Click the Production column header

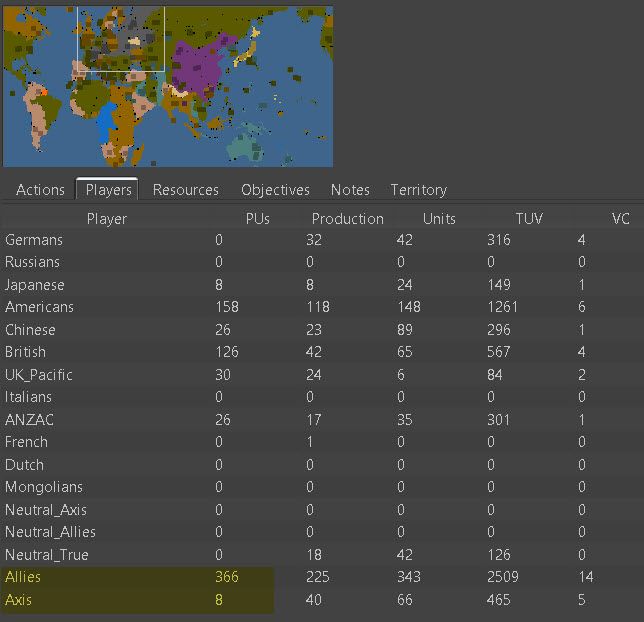pyautogui.click(x=347, y=218)
